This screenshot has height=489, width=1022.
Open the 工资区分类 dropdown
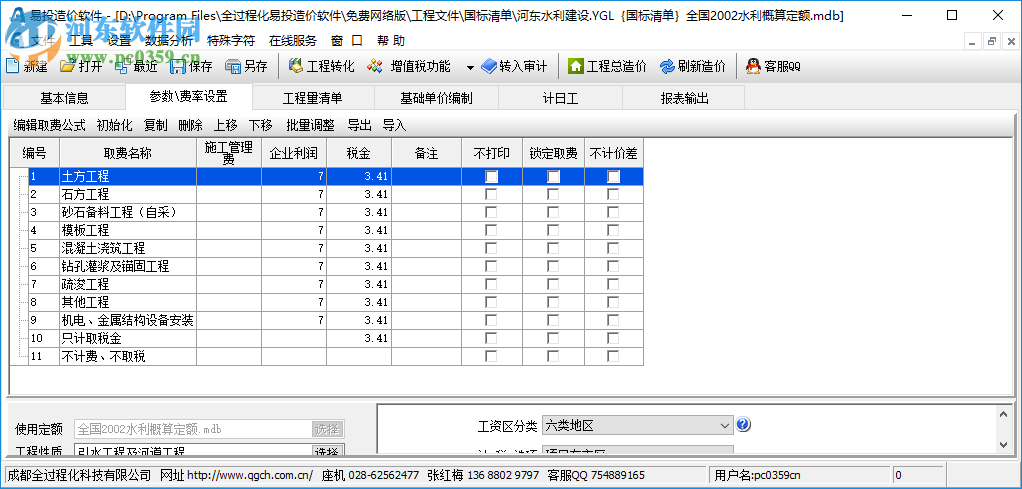637,426
